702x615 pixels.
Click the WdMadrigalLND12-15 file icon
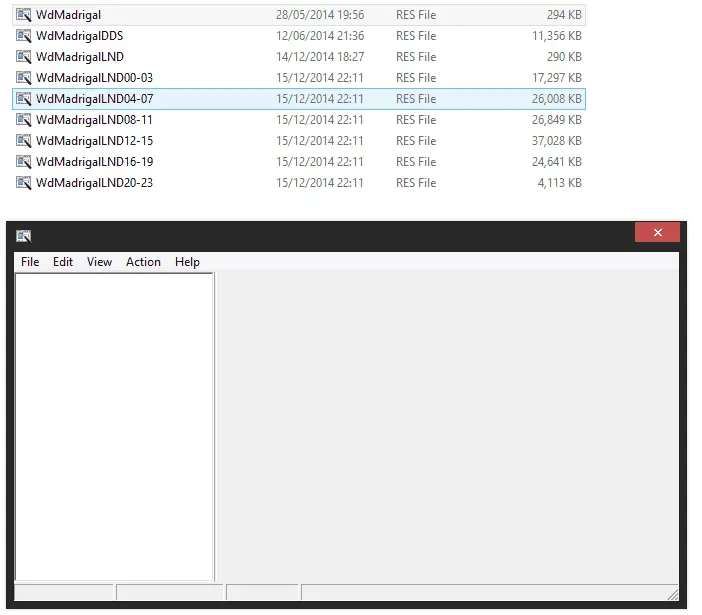tap(24, 141)
